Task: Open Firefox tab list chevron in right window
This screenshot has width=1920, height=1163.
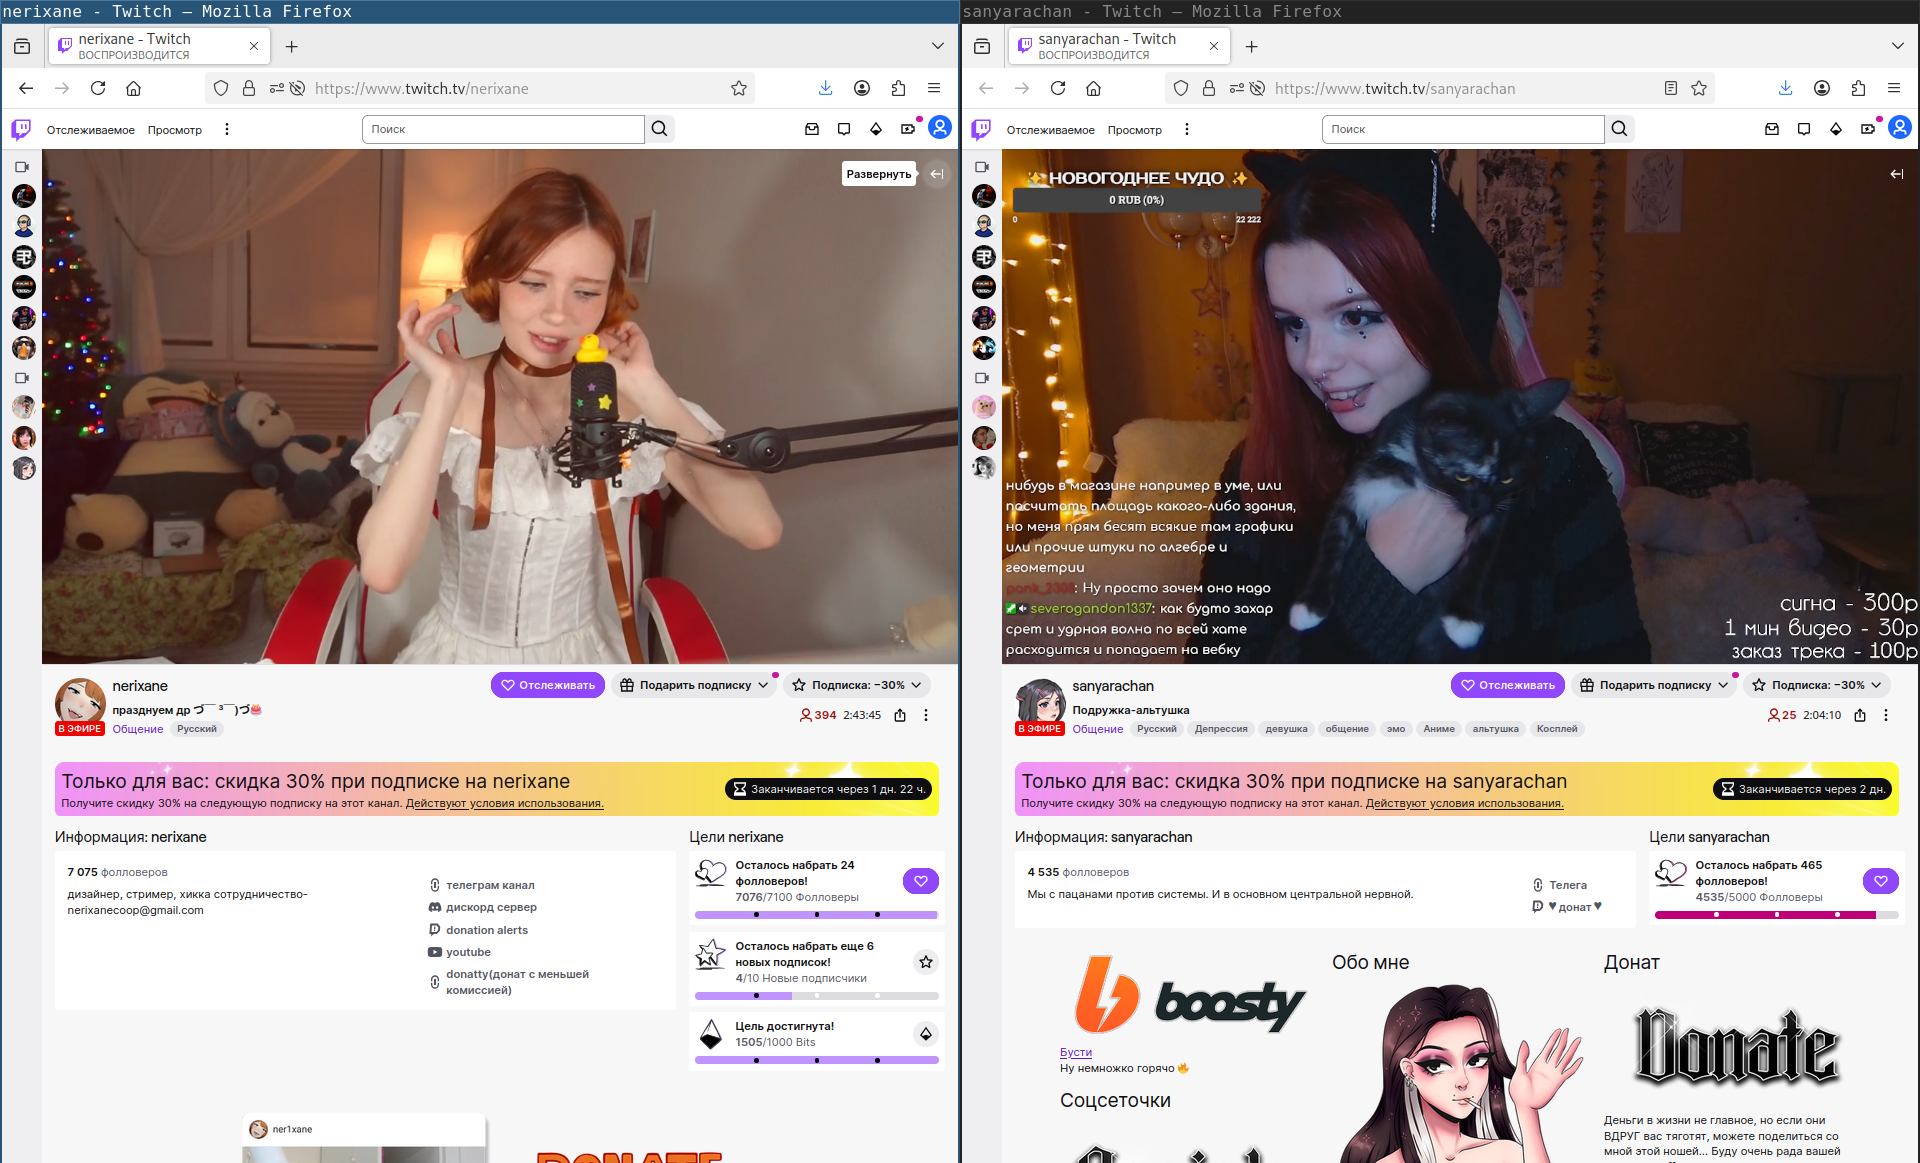Action: pyautogui.click(x=1897, y=46)
